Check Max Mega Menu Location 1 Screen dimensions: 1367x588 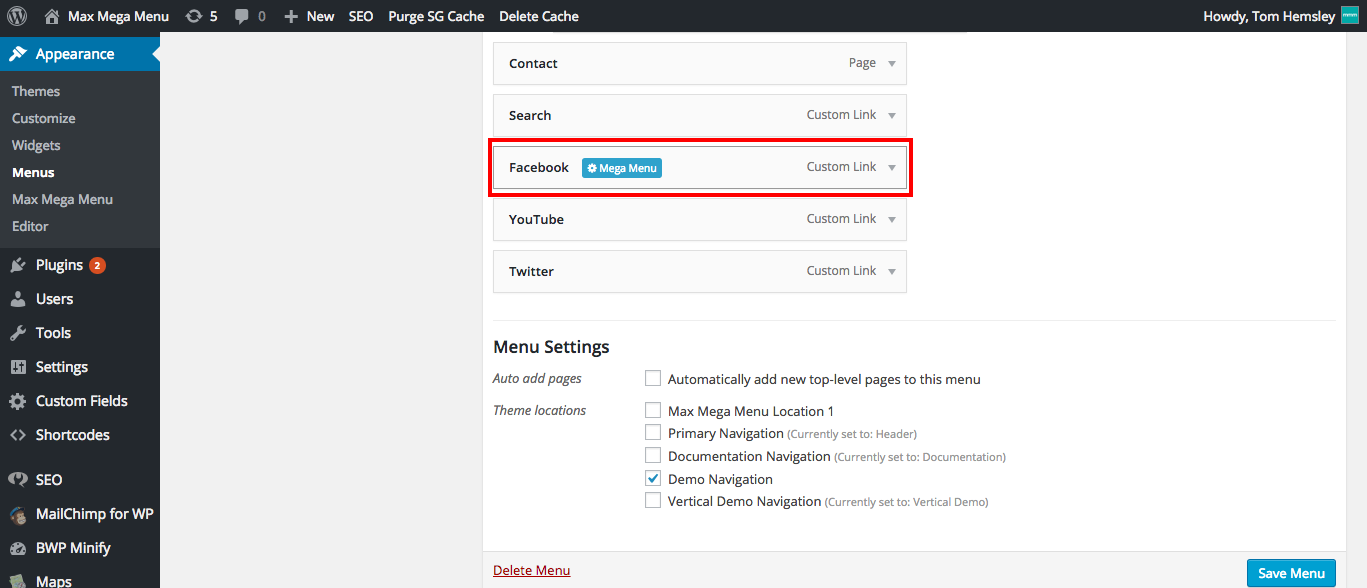tap(653, 410)
